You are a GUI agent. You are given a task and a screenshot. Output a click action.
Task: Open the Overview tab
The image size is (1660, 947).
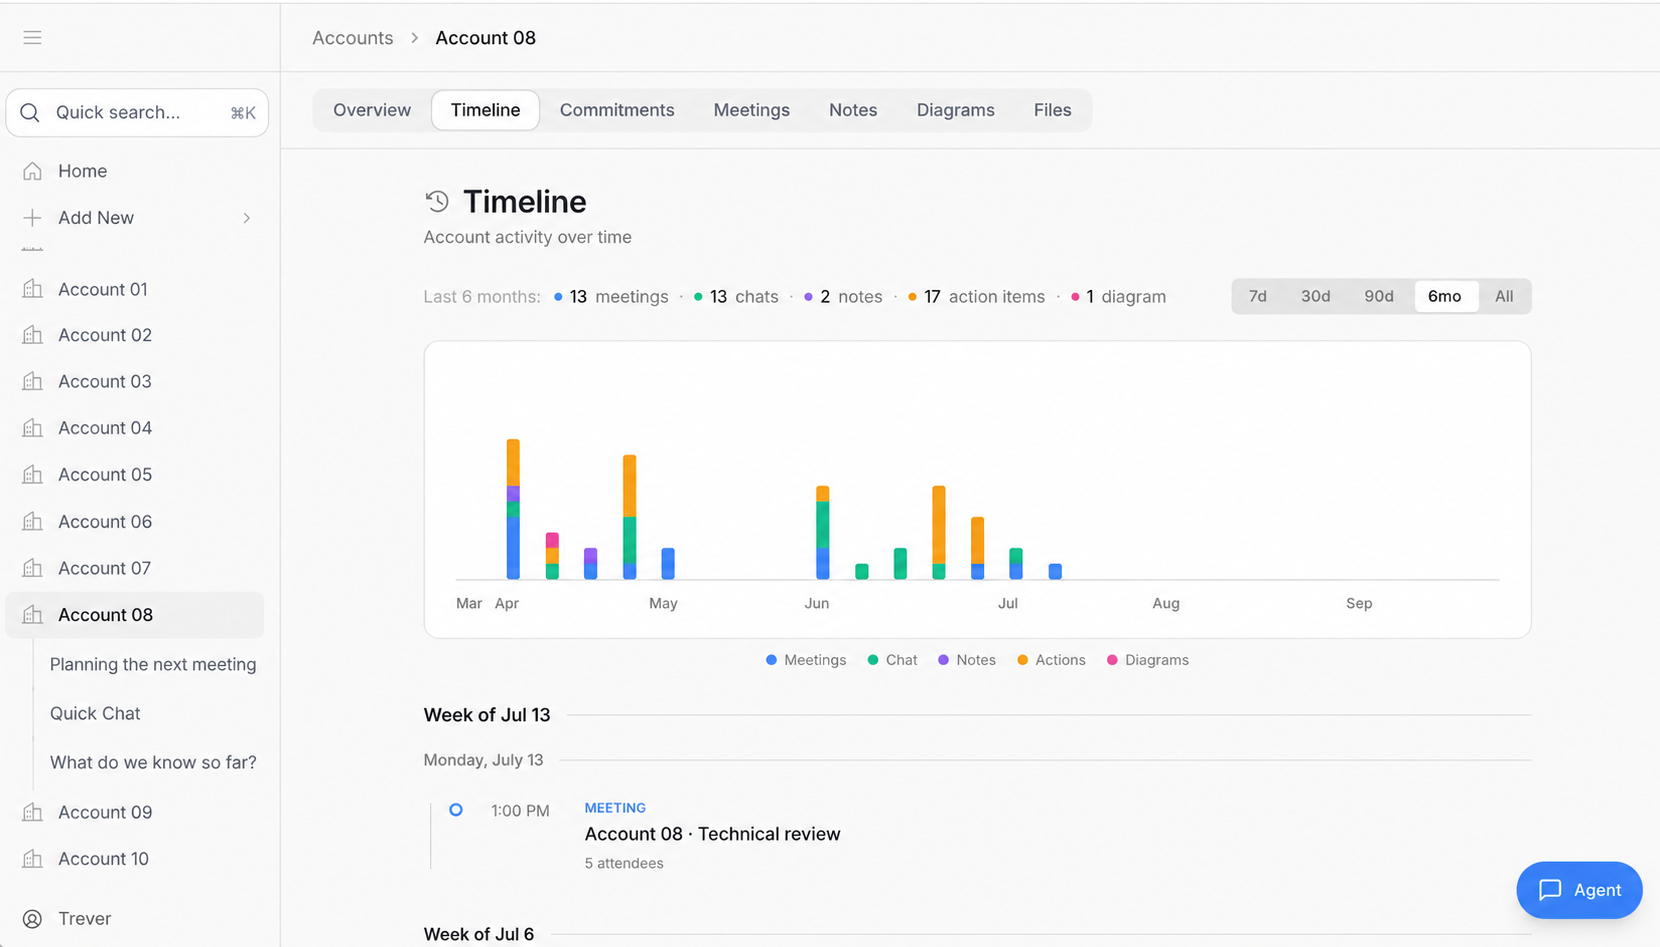pyautogui.click(x=372, y=110)
